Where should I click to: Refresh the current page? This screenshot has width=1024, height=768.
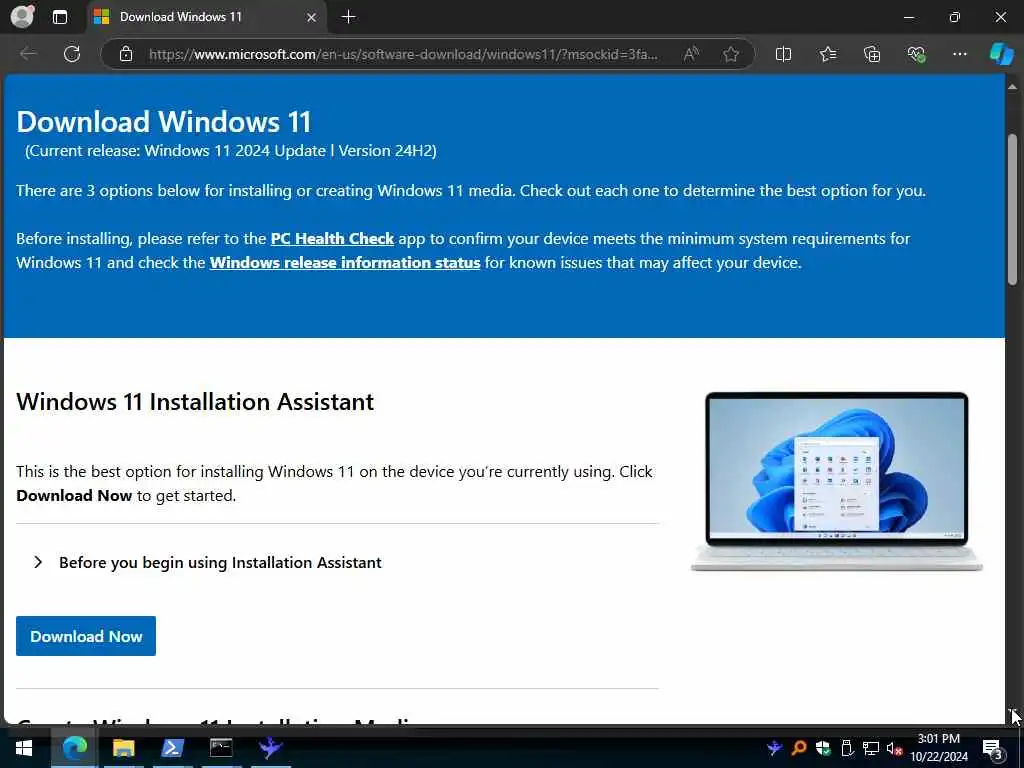coord(72,54)
